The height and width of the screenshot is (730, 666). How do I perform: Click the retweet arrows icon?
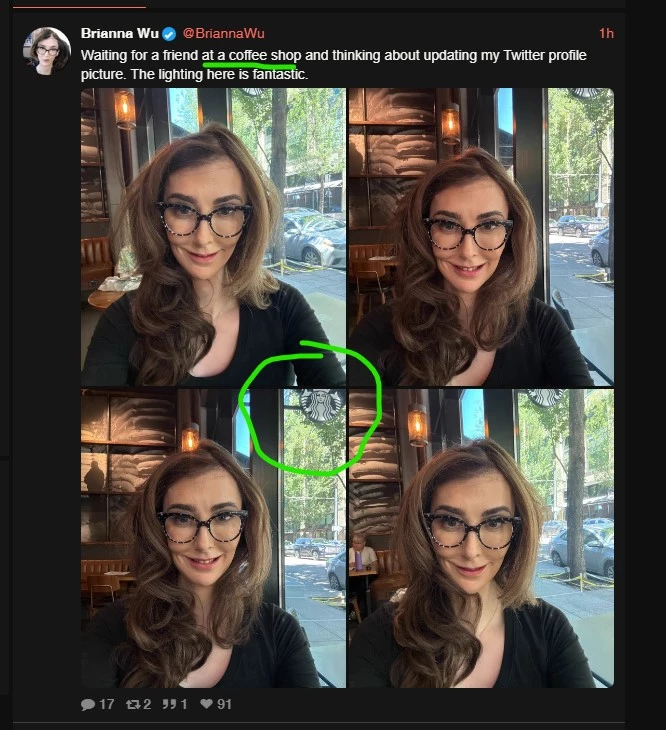133,704
